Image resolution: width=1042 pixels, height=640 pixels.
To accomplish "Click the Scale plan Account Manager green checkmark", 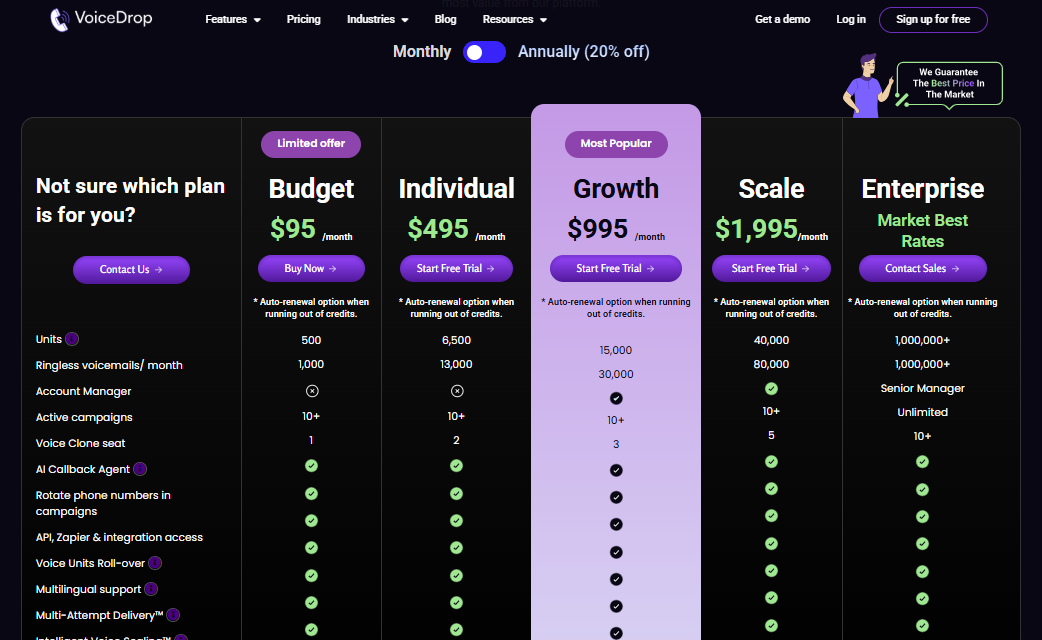I will coord(771,388).
